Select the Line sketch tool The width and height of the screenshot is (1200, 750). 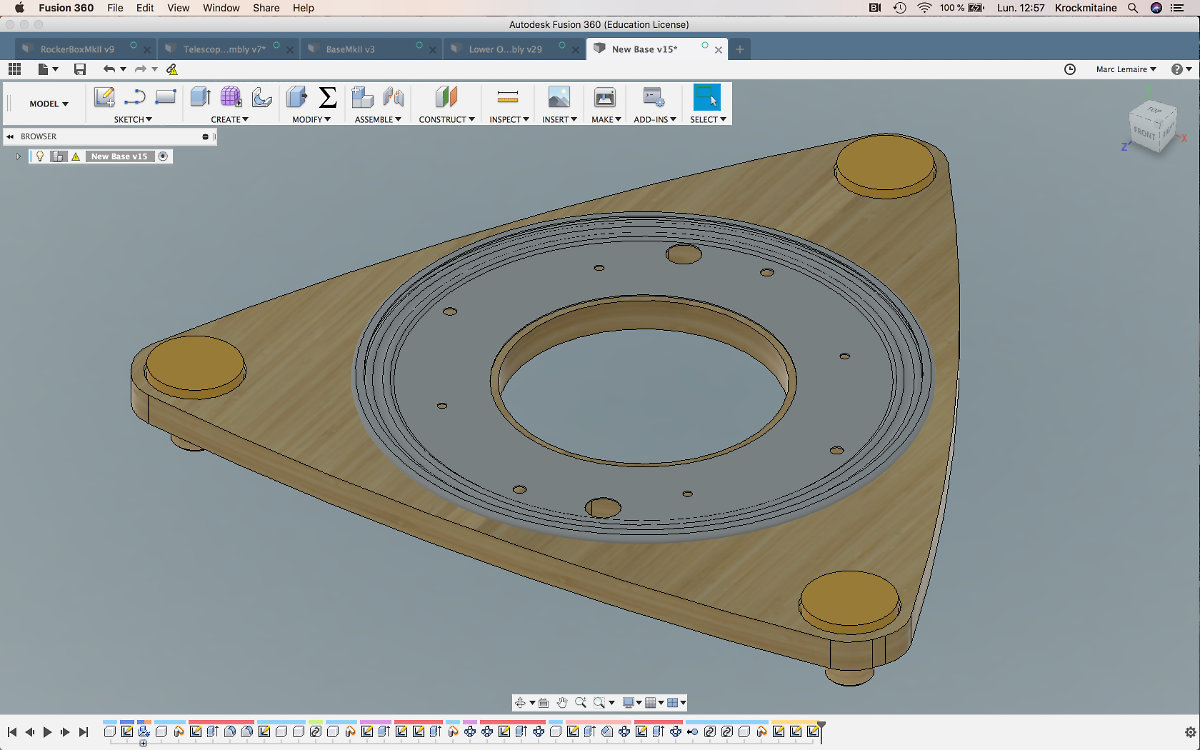[x=135, y=97]
